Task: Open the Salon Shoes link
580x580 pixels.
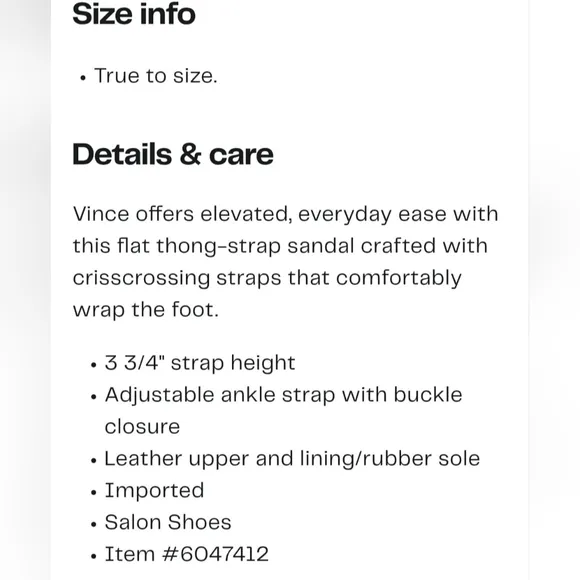Action: 168,522
